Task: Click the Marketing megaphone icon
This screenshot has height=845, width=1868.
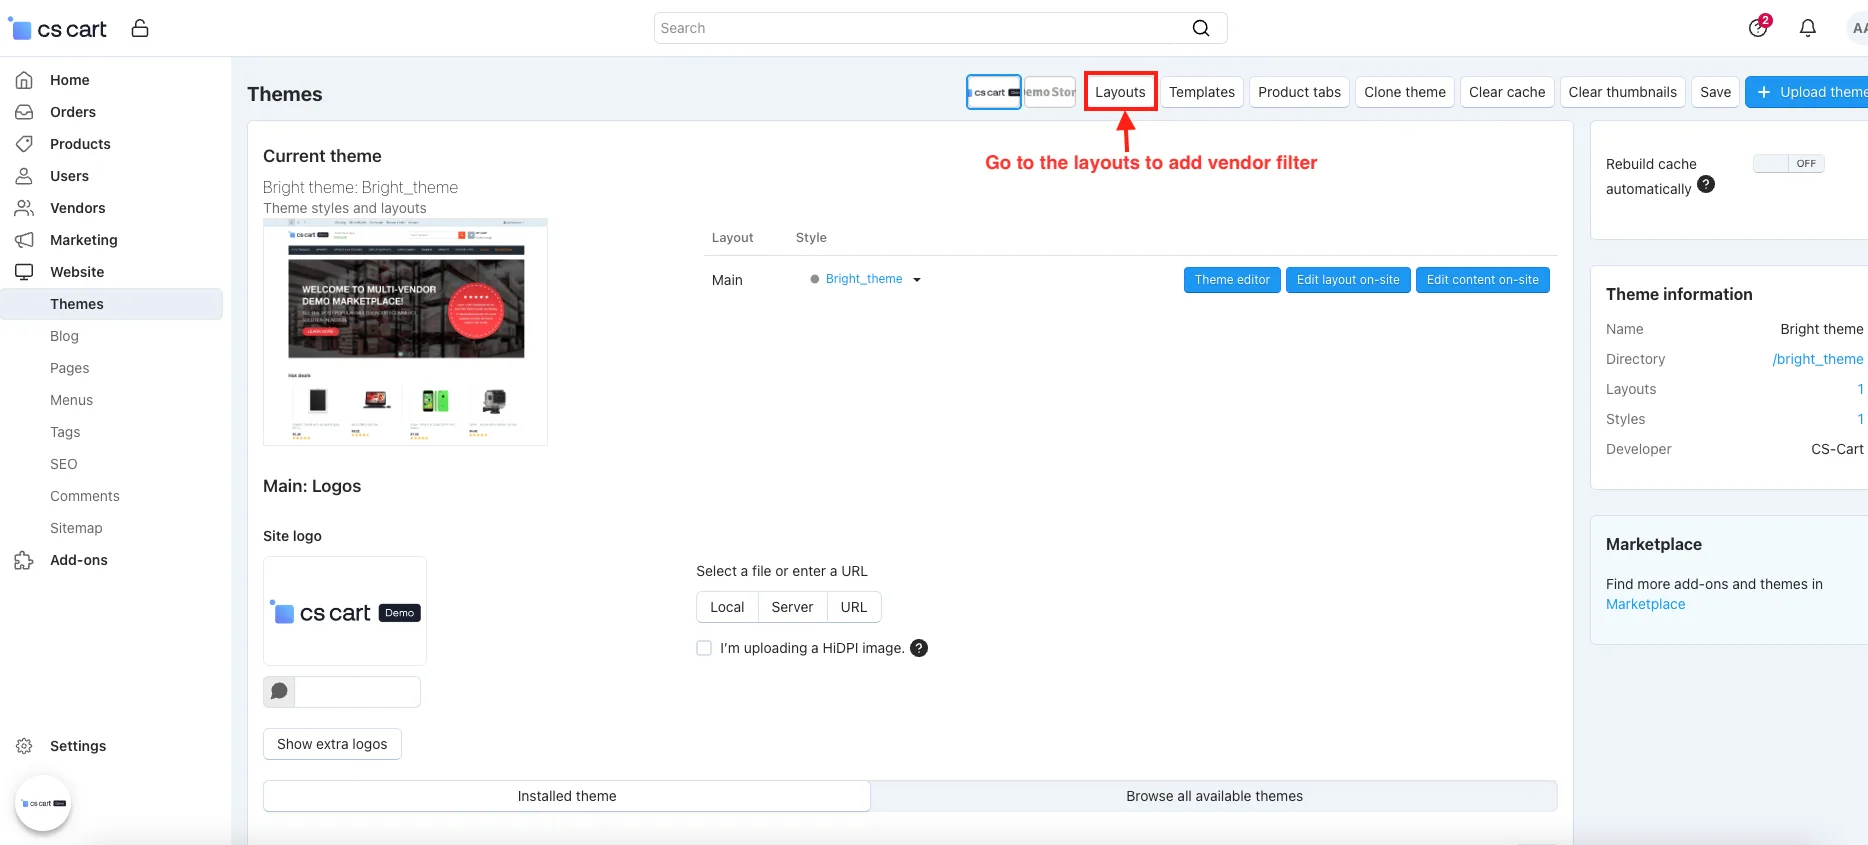Action: 24,240
